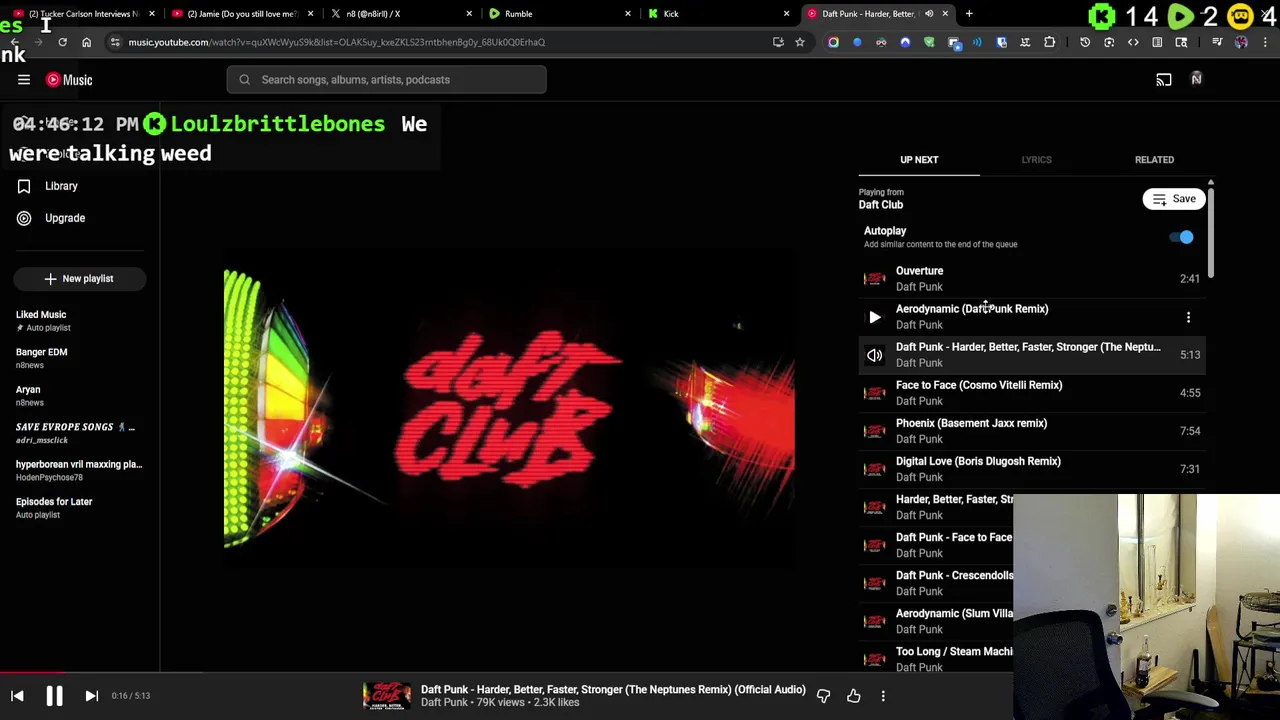Open options for Aerodynamic (Daft Punk Remix)

point(1188,317)
